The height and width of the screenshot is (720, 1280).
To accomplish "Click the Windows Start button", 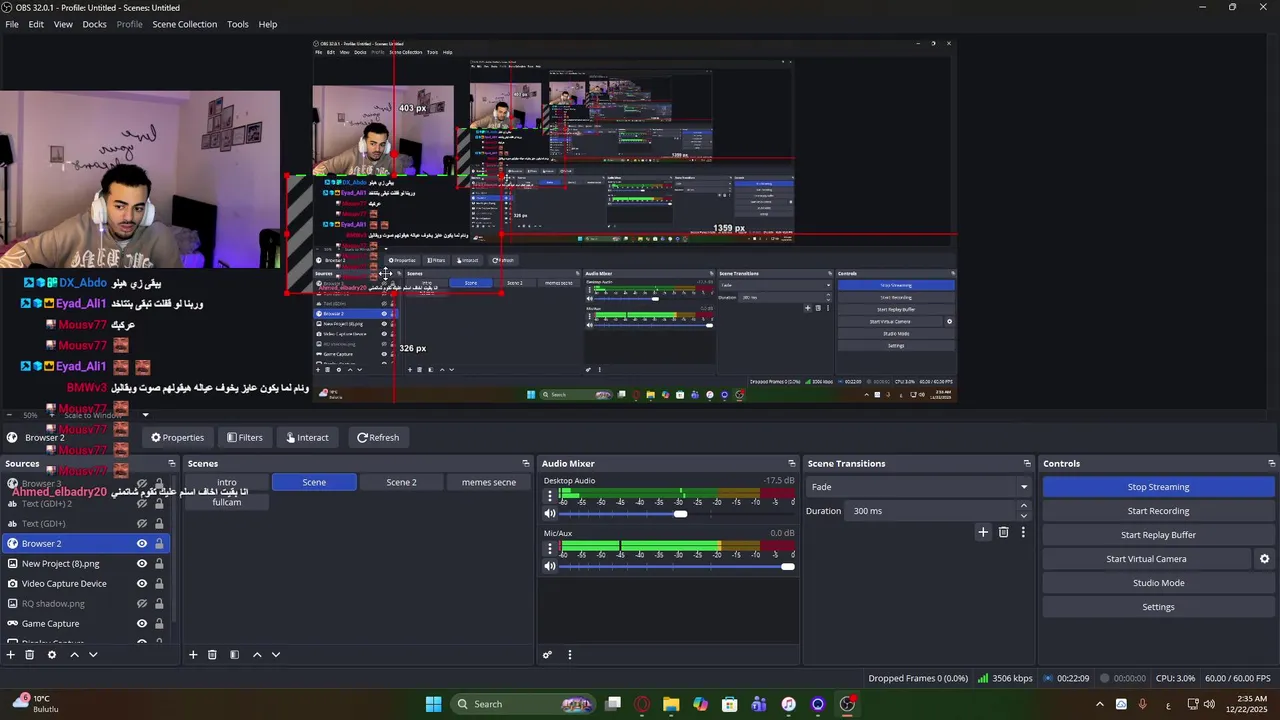I will [x=433, y=704].
